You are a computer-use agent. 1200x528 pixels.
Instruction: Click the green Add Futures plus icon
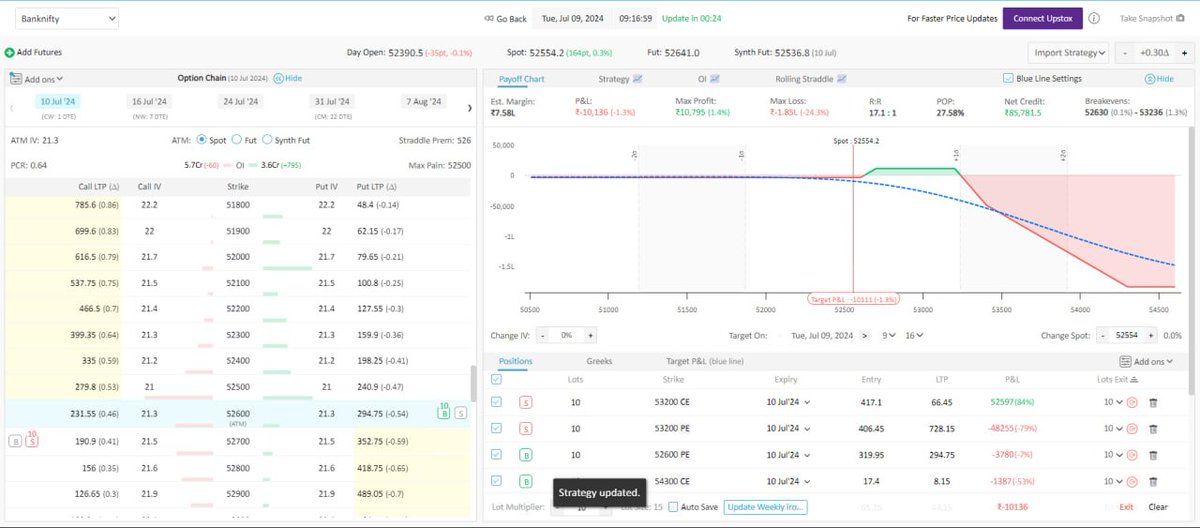(9, 51)
